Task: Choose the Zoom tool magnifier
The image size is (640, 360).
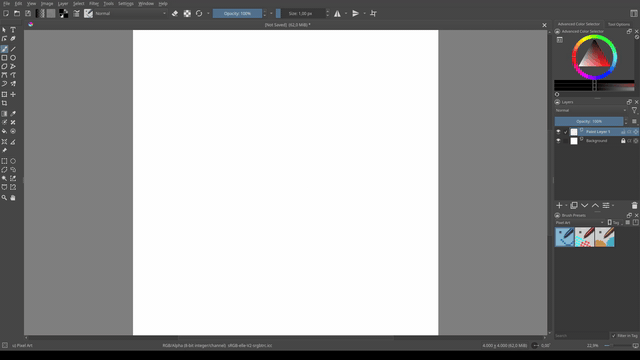Action: pyautogui.click(x=4, y=198)
